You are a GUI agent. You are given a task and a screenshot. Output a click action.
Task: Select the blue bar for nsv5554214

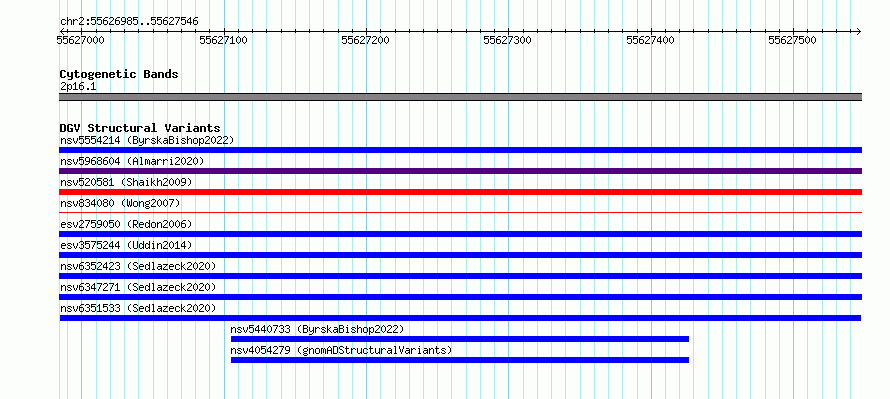pos(460,150)
